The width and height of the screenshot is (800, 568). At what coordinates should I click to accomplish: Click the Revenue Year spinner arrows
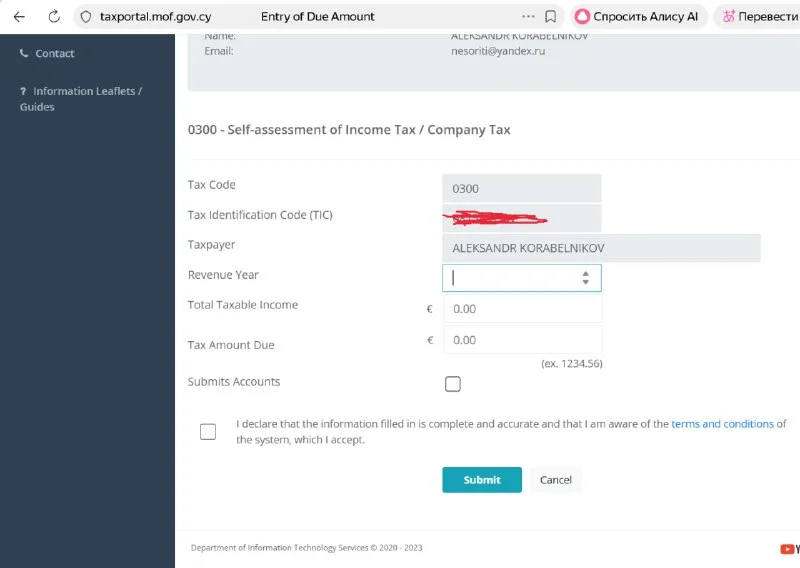(x=586, y=278)
